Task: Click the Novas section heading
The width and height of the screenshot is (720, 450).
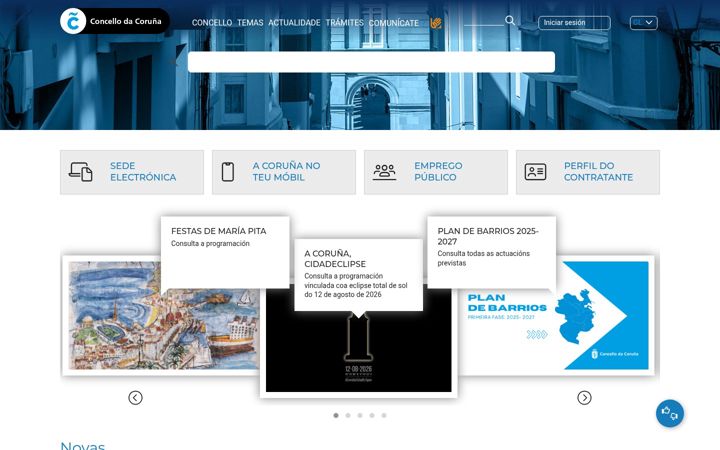Action: [x=83, y=445]
